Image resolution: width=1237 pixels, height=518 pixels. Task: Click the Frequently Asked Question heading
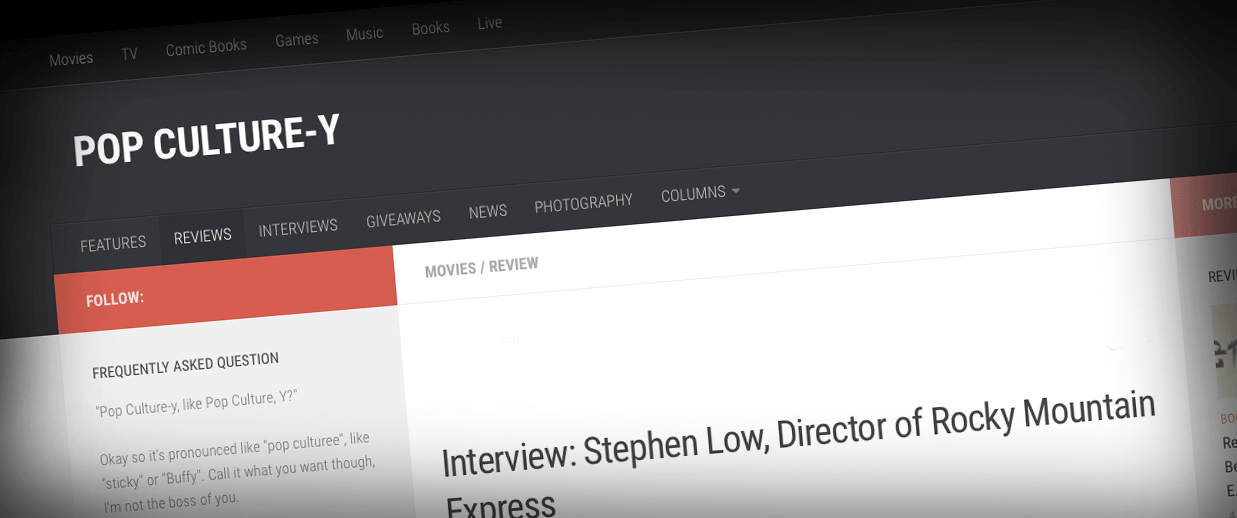(x=186, y=365)
